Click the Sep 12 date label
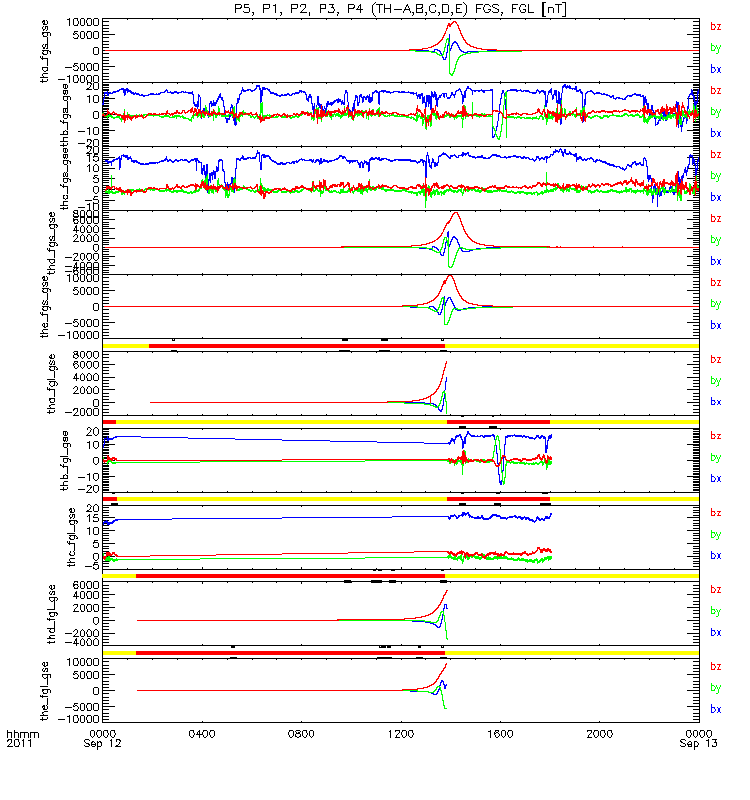The height and width of the screenshot is (800, 750). [x=103, y=743]
